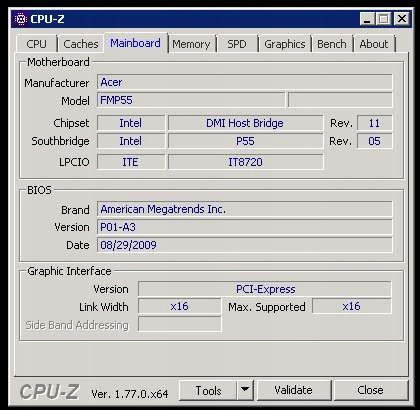This screenshot has height=410, width=420.
Task: Click the CPU-Z title bar icon
Action: pyautogui.click(x=21, y=19)
